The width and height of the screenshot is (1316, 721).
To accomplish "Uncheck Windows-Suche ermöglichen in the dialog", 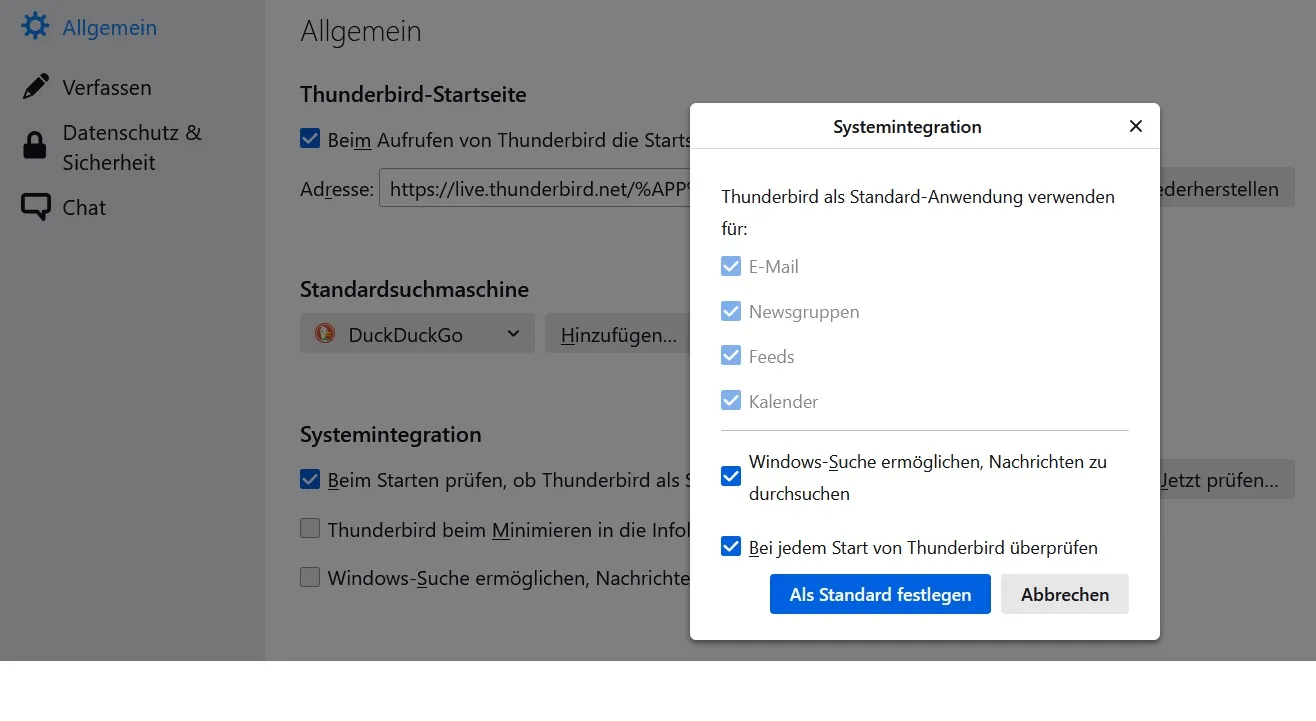I will click(x=731, y=477).
